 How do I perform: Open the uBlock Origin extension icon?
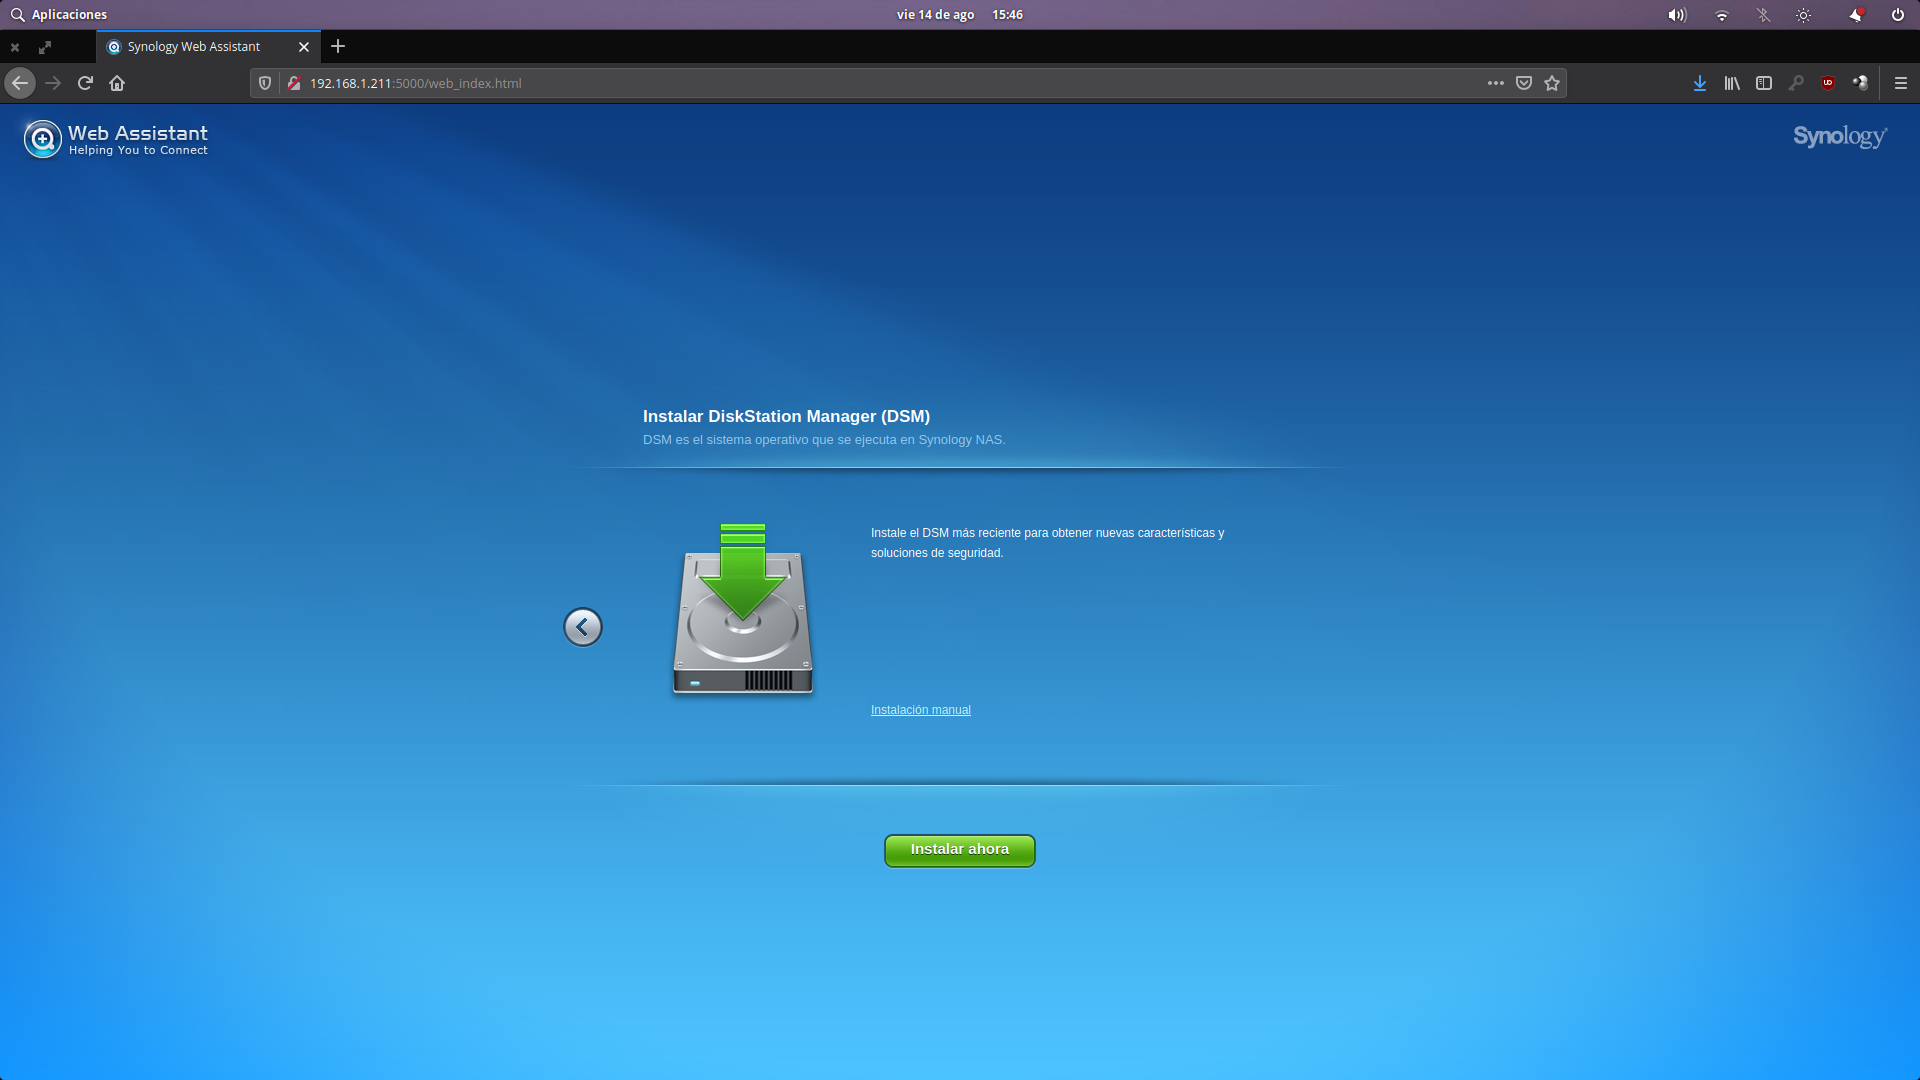pyautogui.click(x=1828, y=83)
